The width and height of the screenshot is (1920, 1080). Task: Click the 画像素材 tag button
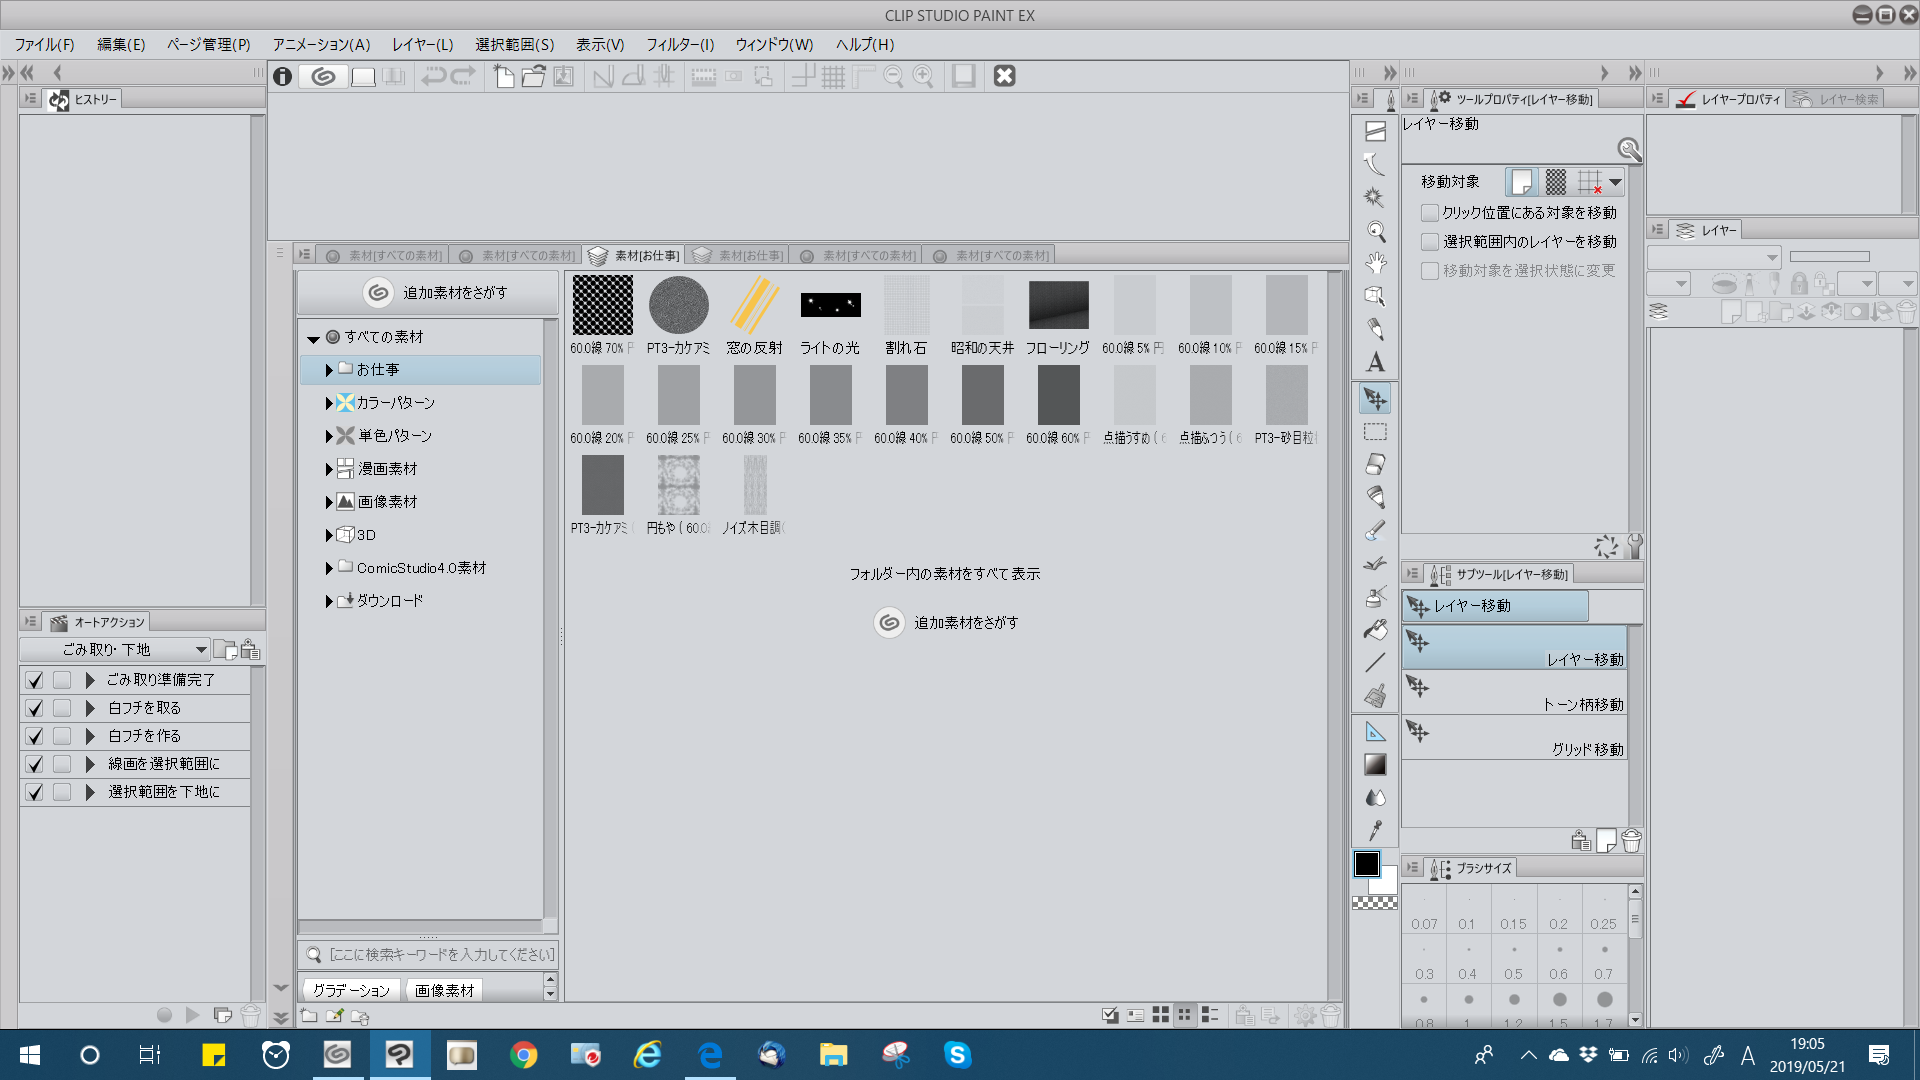pyautogui.click(x=444, y=990)
